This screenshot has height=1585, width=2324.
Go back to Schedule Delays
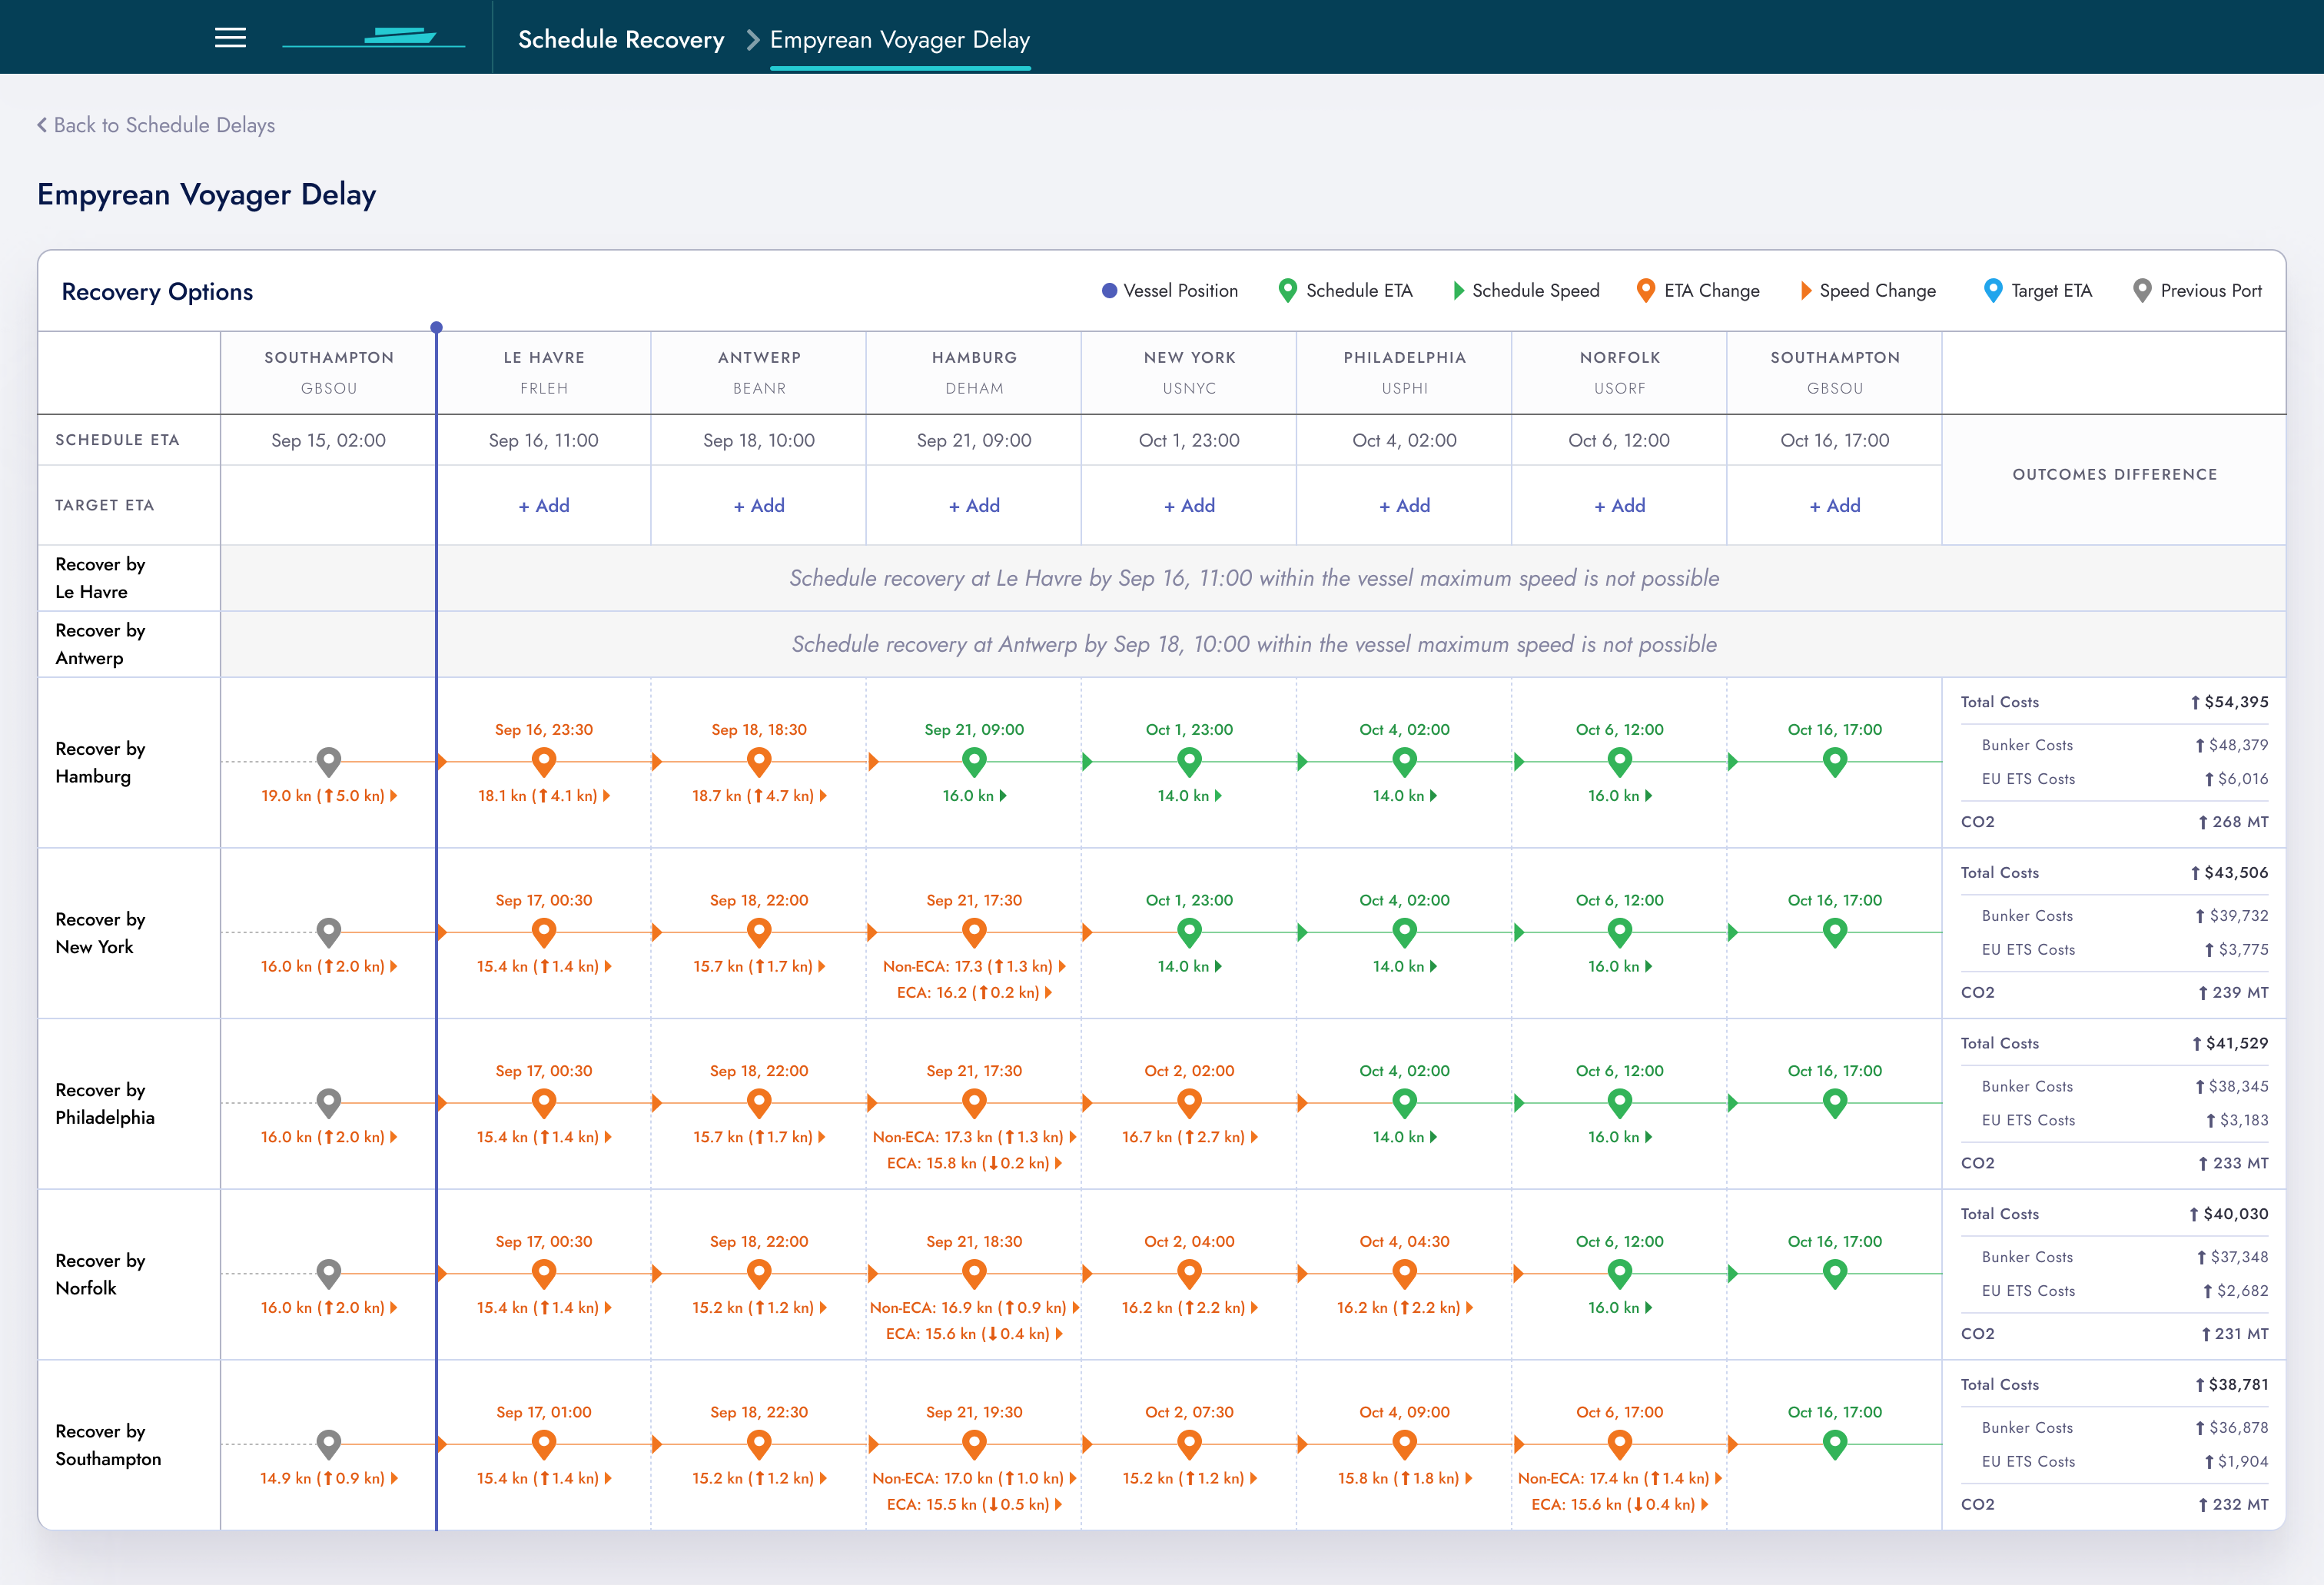156,125
